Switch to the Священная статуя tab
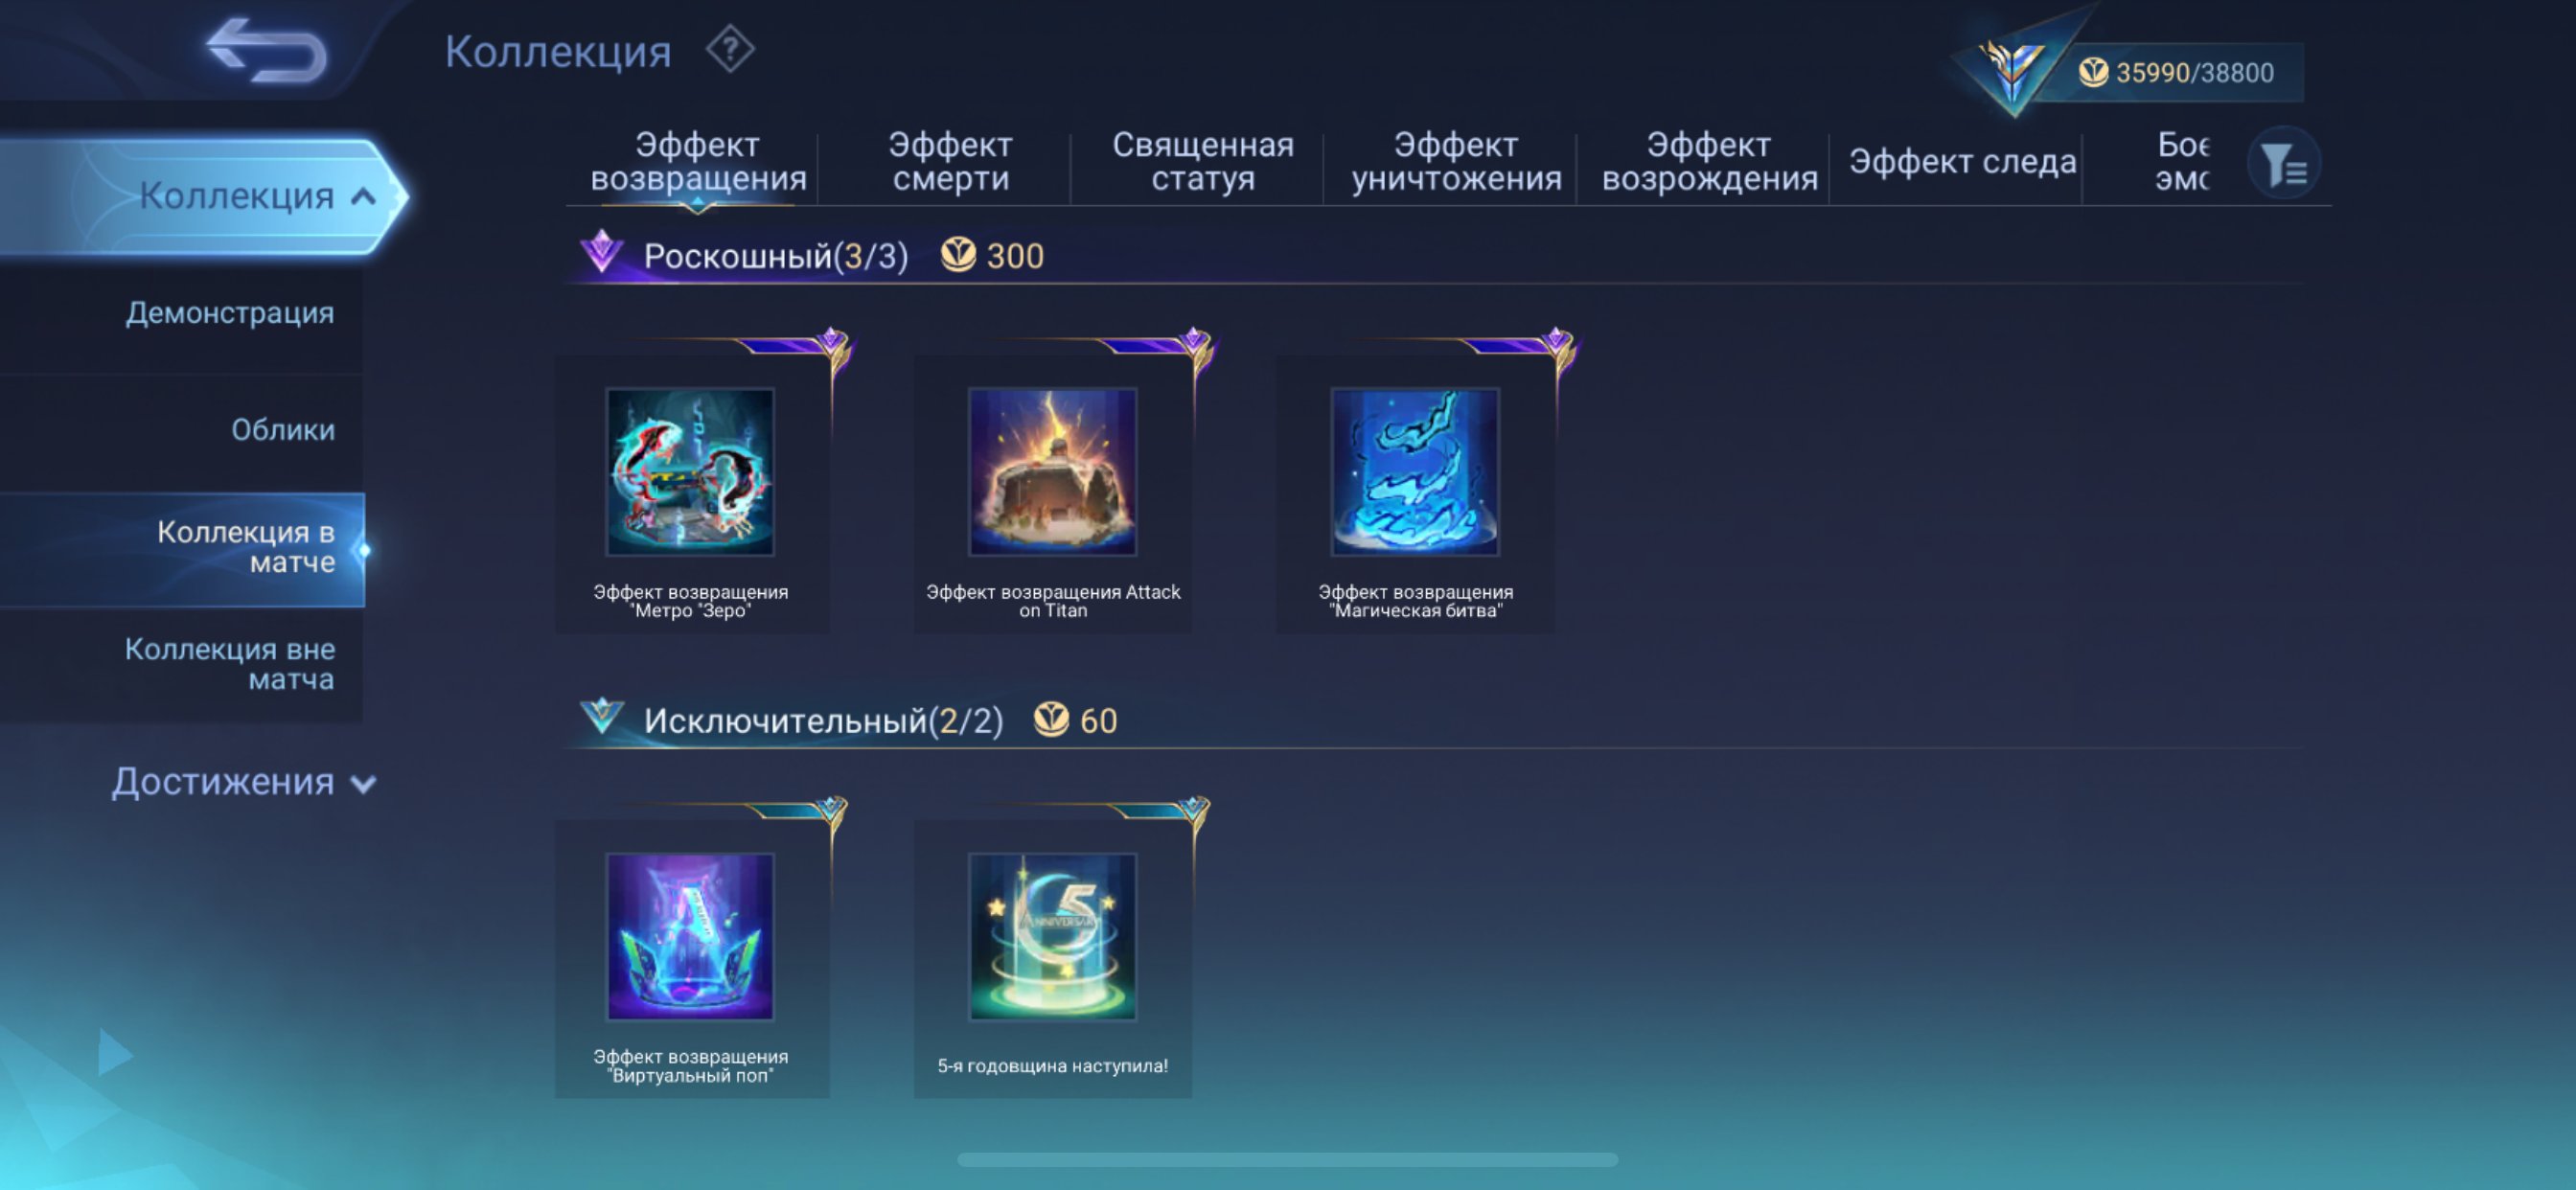The height and width of the screenshot is (1190, 2576). pos(1203,161)
